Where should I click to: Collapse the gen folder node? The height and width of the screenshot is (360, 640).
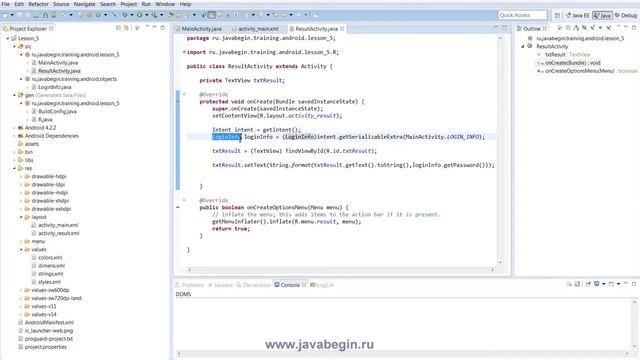coord(15,95)
